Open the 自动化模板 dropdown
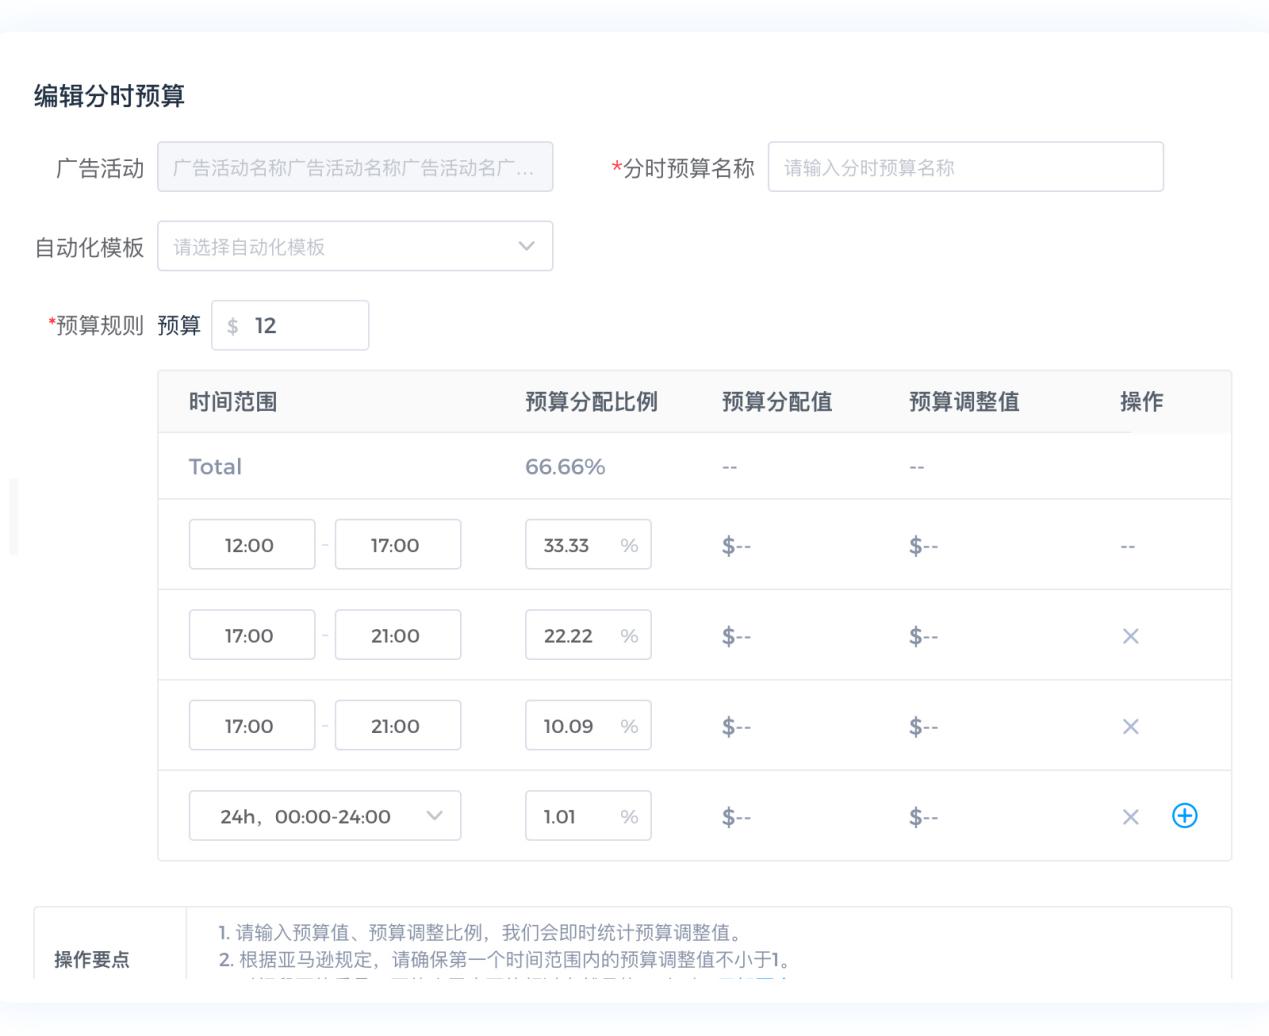1269x1036 pixels. click(355, 246)
